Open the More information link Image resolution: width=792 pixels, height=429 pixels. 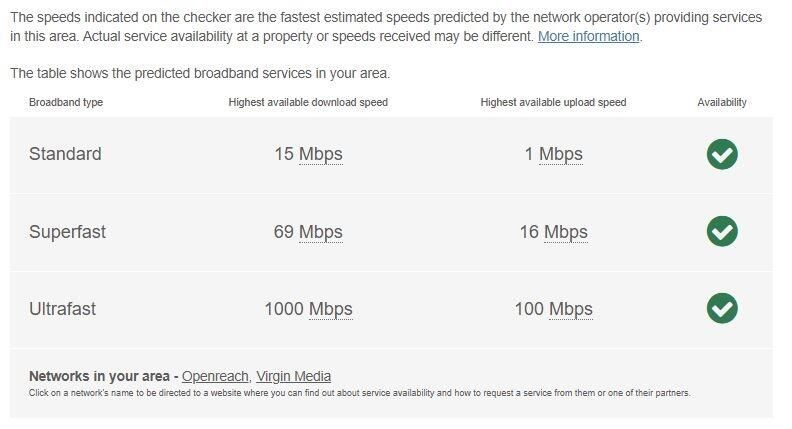click(588, 36)
